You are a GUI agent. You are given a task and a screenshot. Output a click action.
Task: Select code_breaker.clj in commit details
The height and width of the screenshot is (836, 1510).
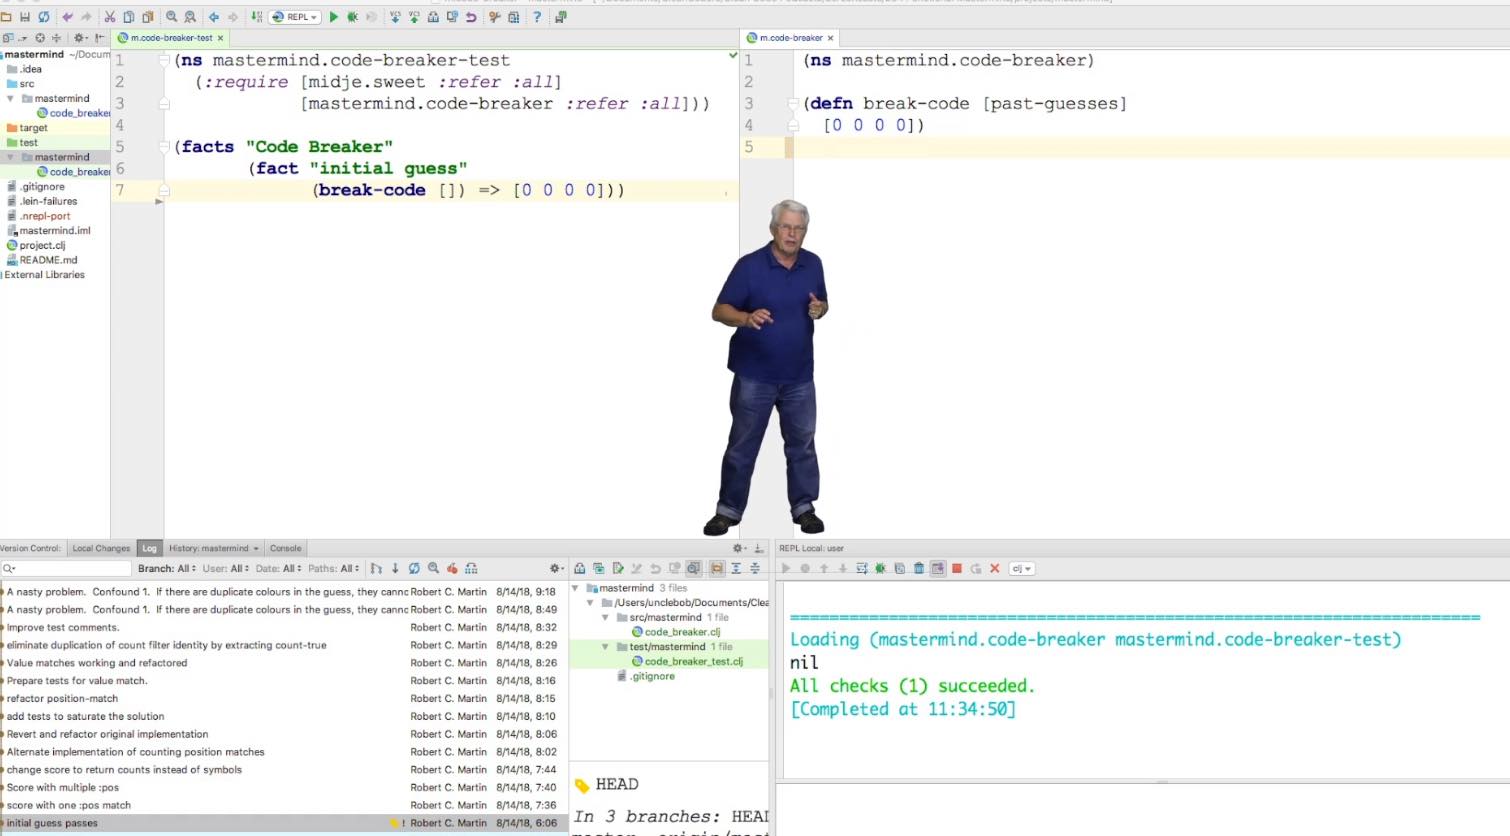(x=676, y=632)
